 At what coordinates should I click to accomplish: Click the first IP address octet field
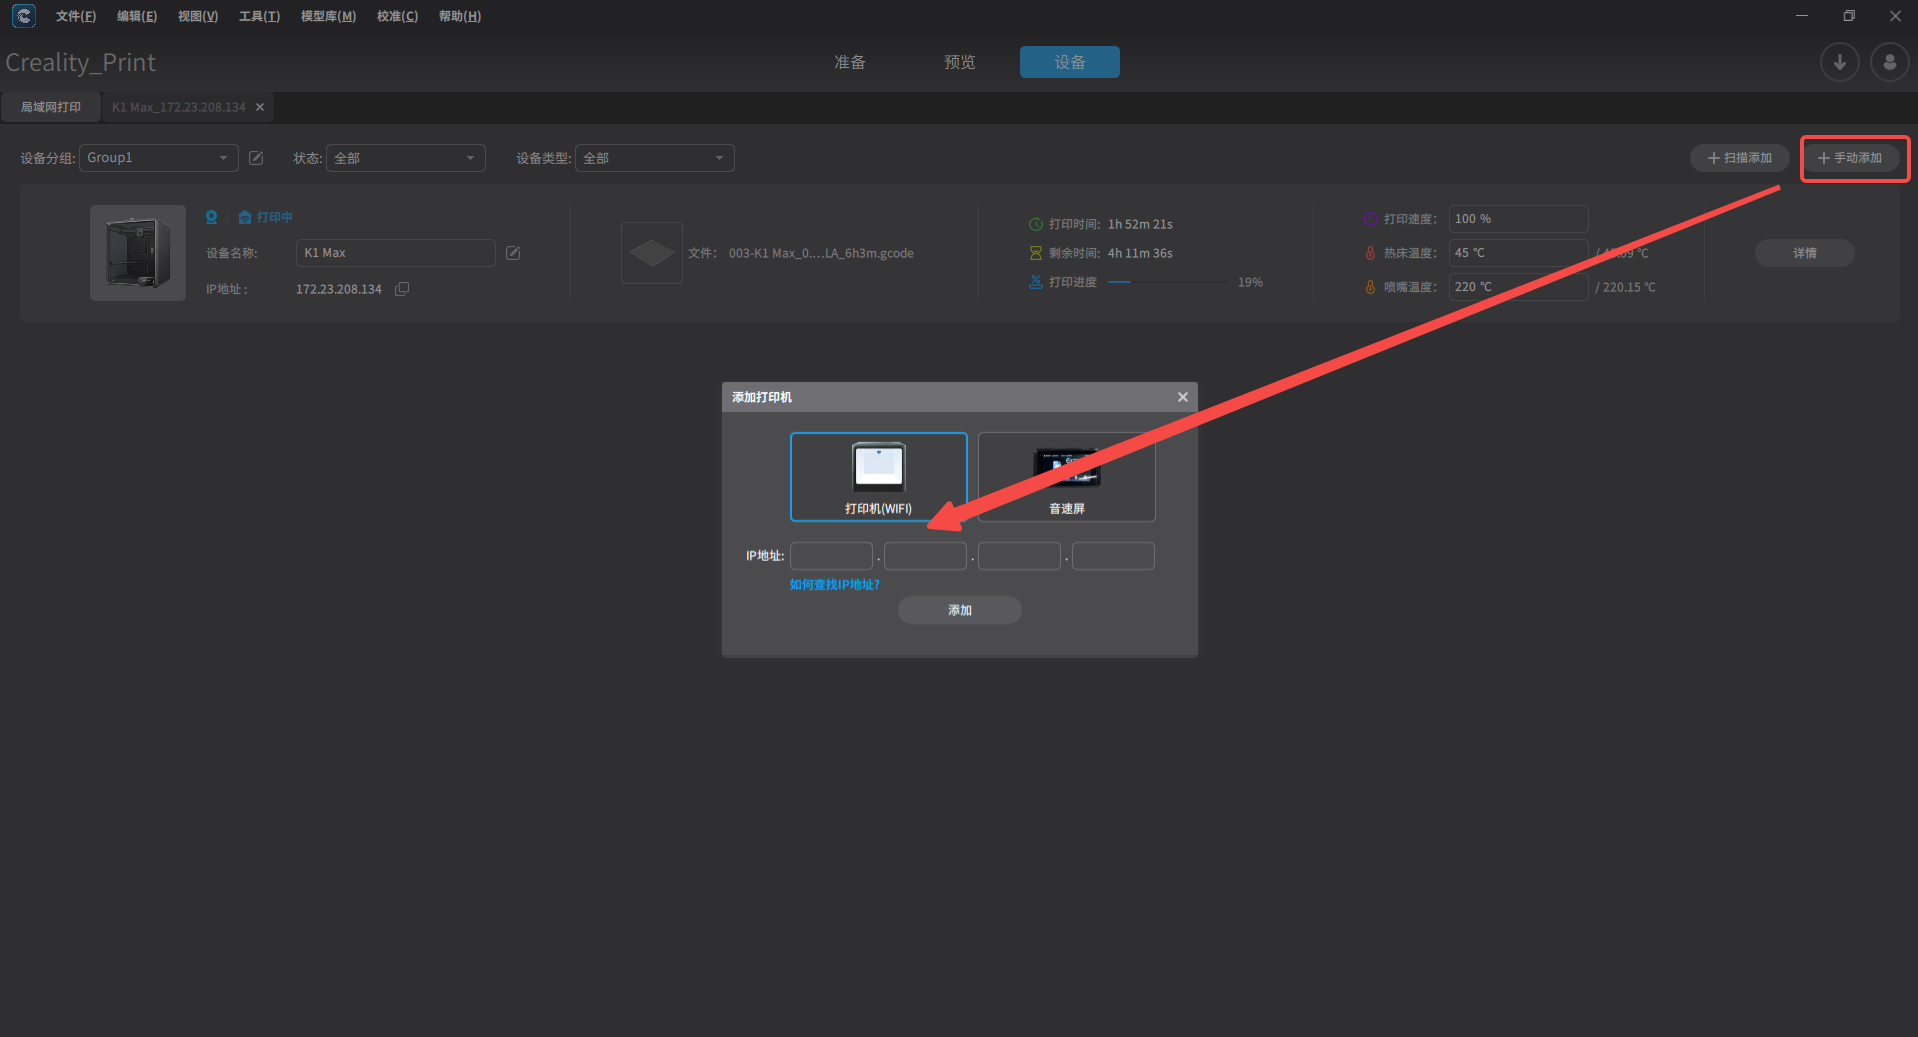coord(832,556)
